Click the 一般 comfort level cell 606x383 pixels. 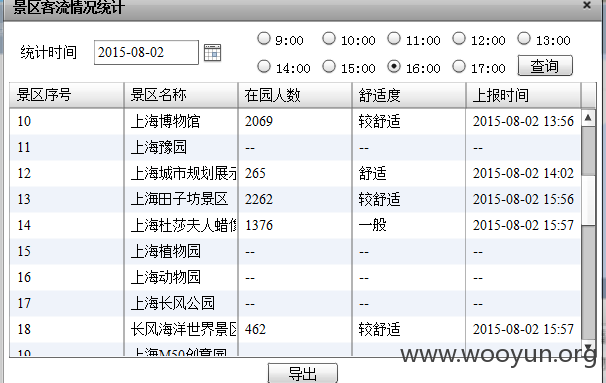click(x=372, y=225)
